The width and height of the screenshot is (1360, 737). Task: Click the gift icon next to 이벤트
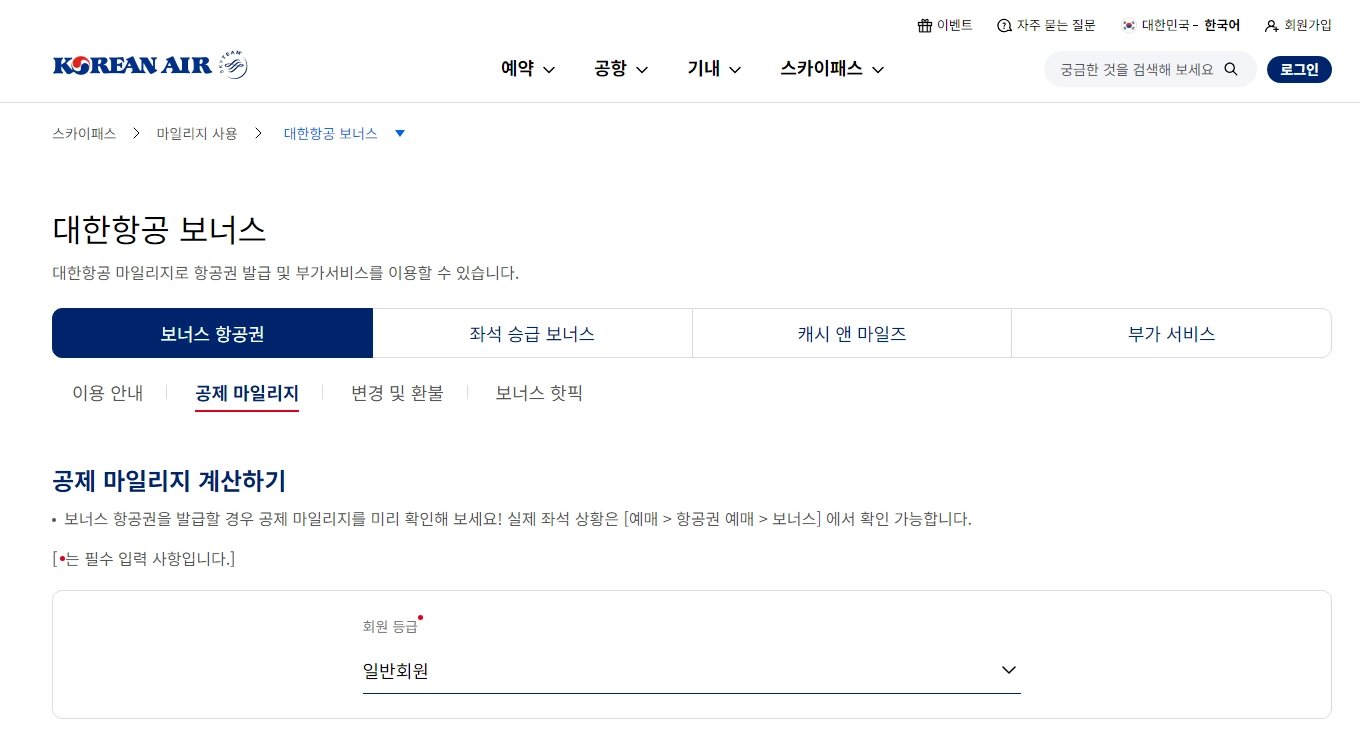tap(923, 25)
